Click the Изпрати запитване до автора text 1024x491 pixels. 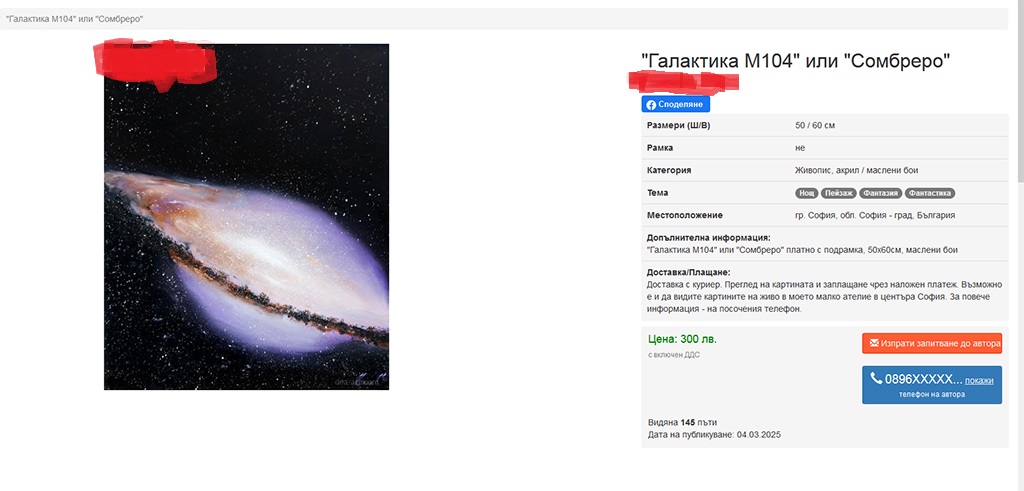(940, 343)
